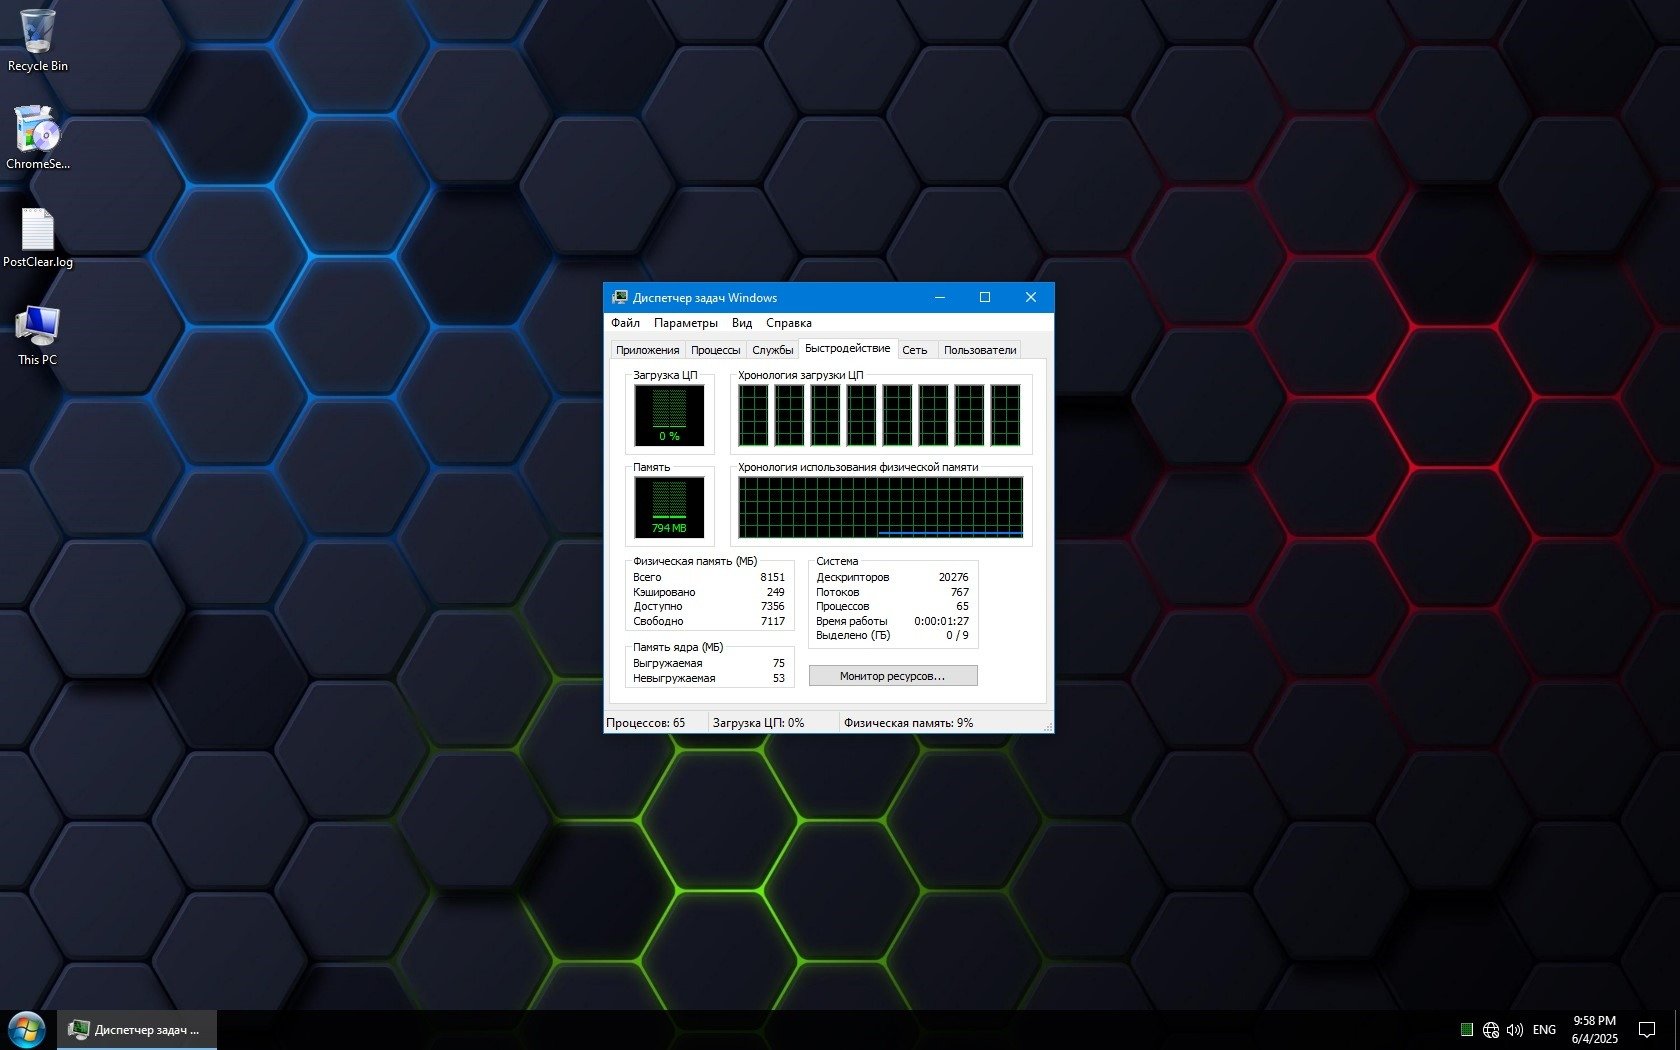Click the leftmost CPU history core graph
Screen dimensions: 1680x1050
tap(754, 415)
